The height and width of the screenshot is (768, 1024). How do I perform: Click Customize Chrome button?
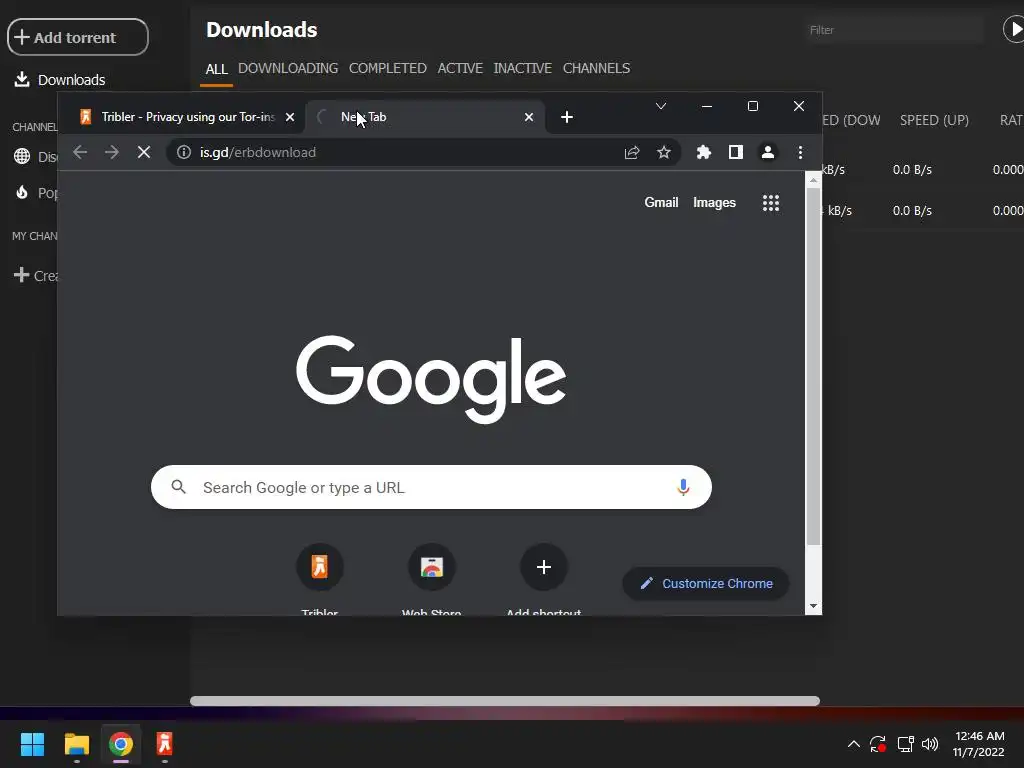pos(706,584)
